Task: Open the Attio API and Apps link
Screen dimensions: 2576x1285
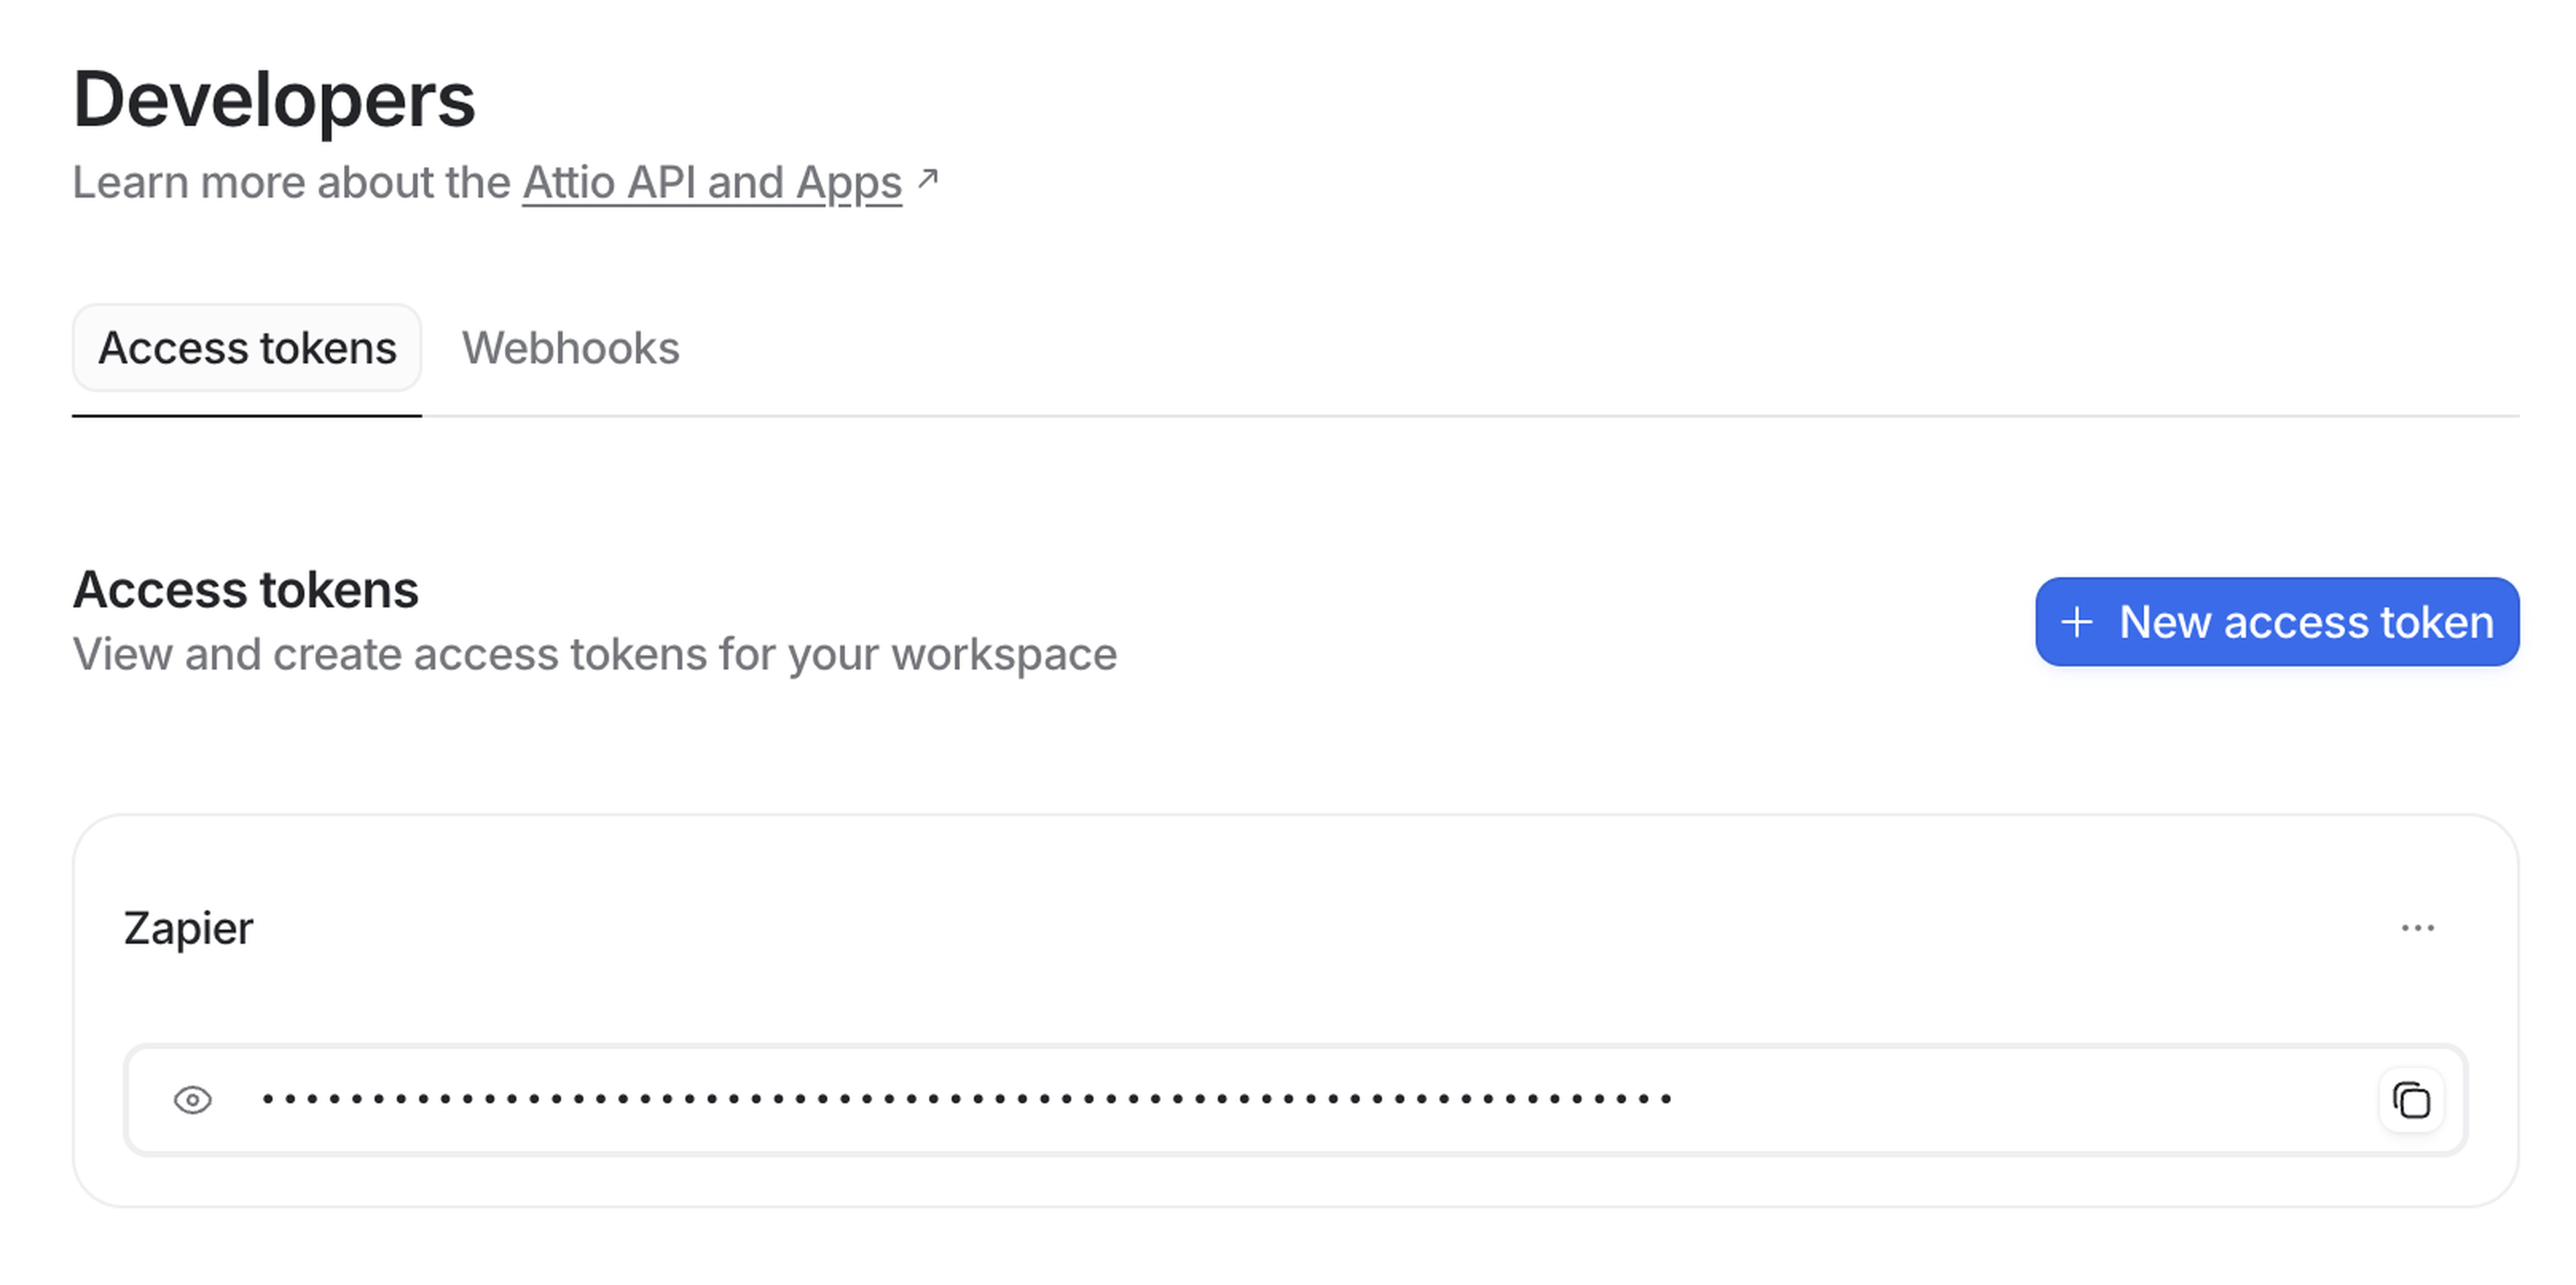Action: tap(711, 183)
